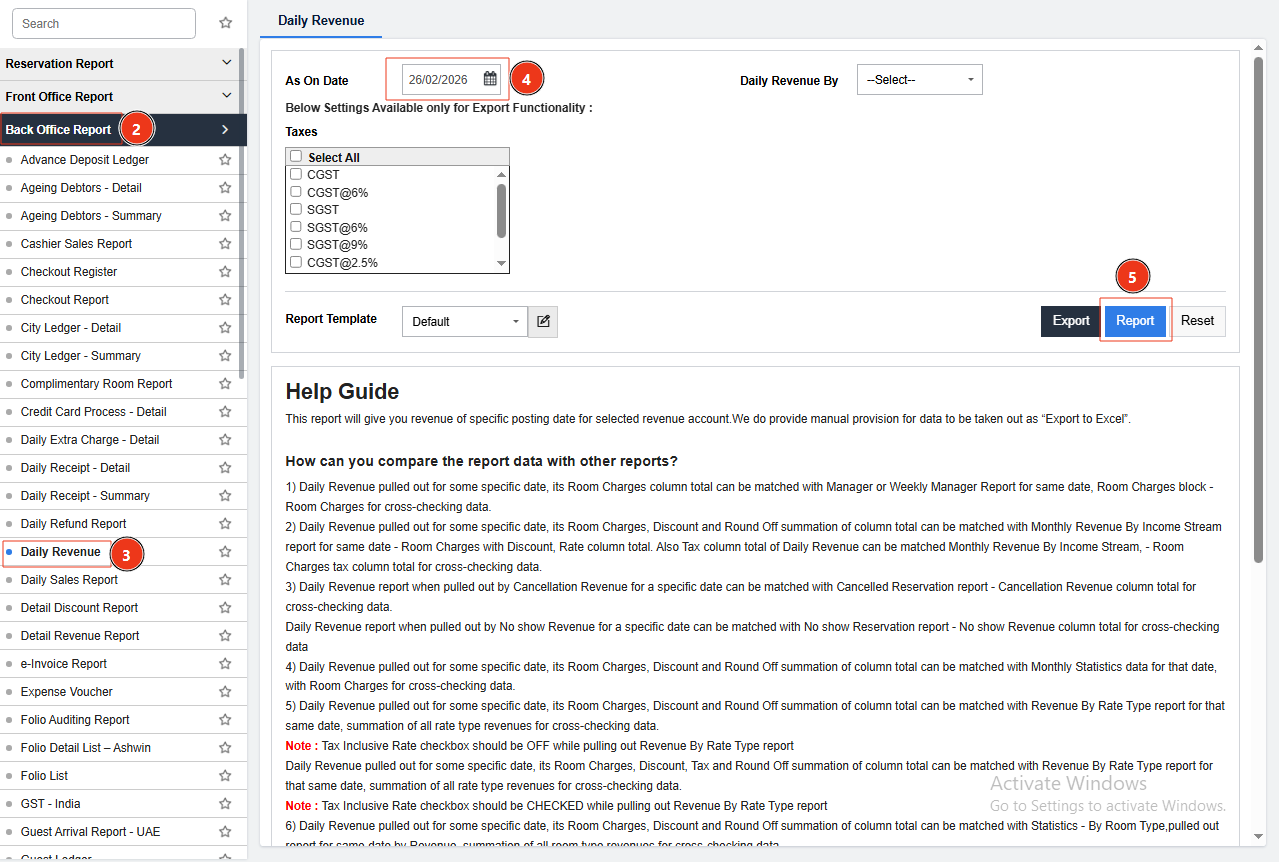Star the Checkout Report entry
The height and width of the screenshot is (862, 1279).
point(225,300)
